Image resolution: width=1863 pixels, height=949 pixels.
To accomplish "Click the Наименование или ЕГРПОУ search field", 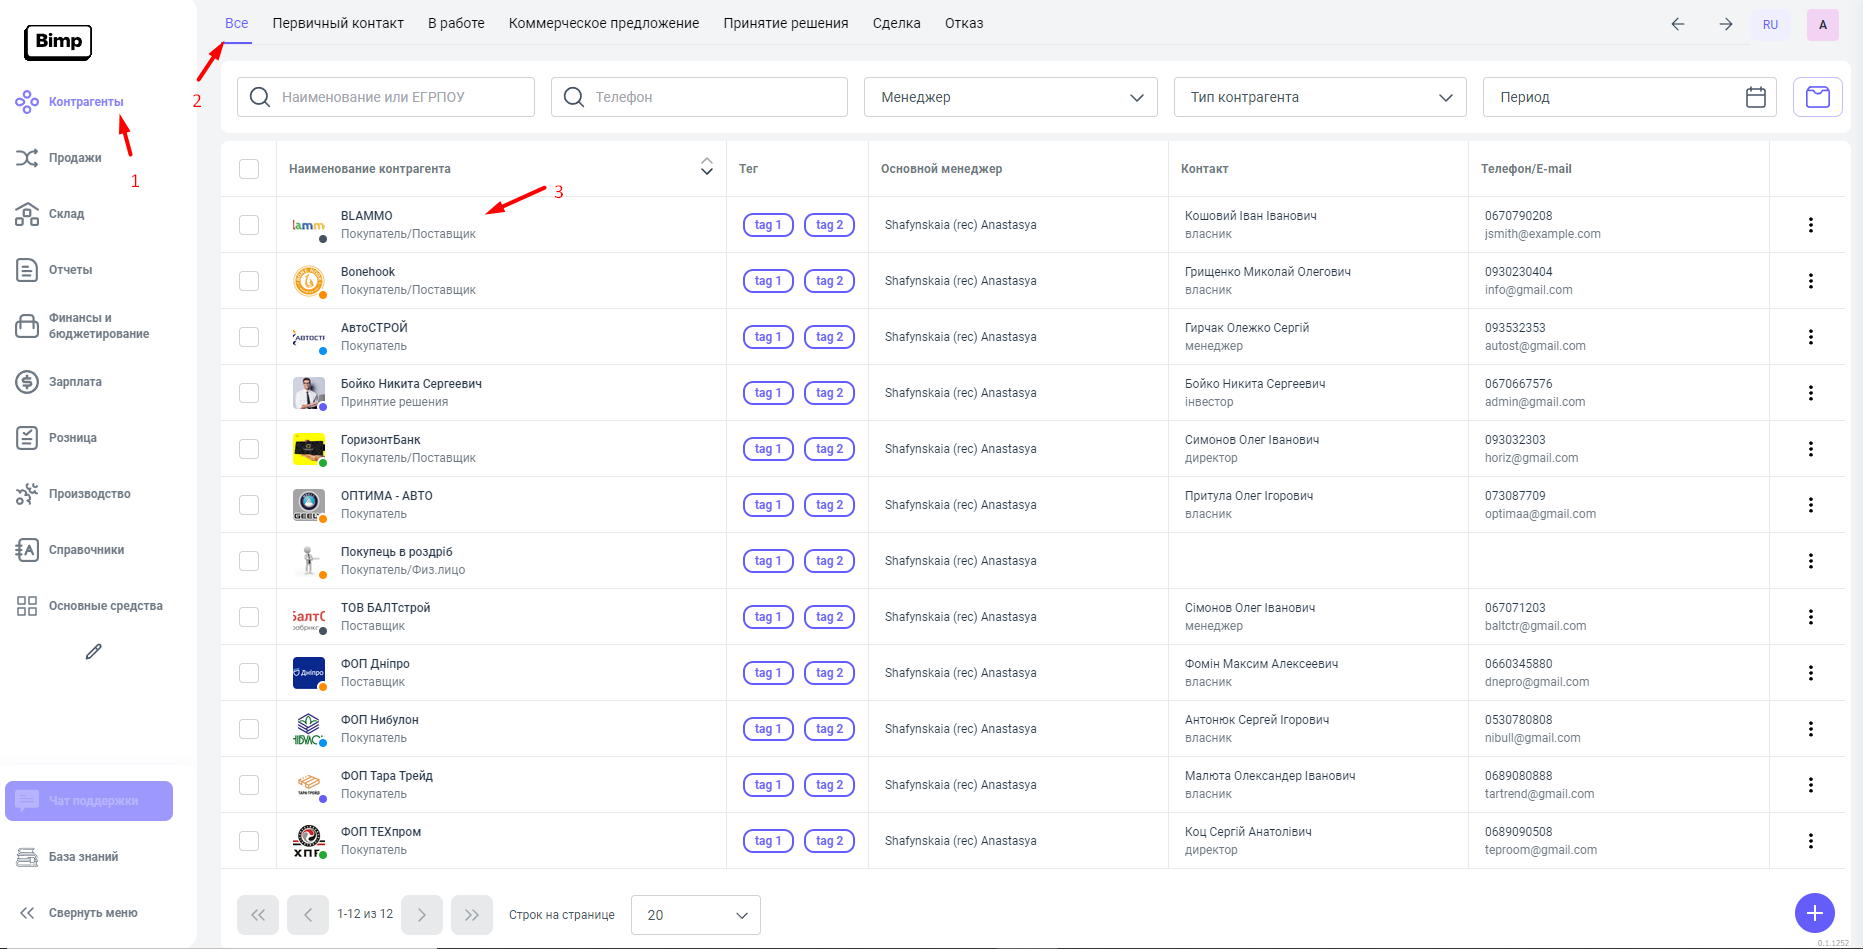I will tap(400, 97).
